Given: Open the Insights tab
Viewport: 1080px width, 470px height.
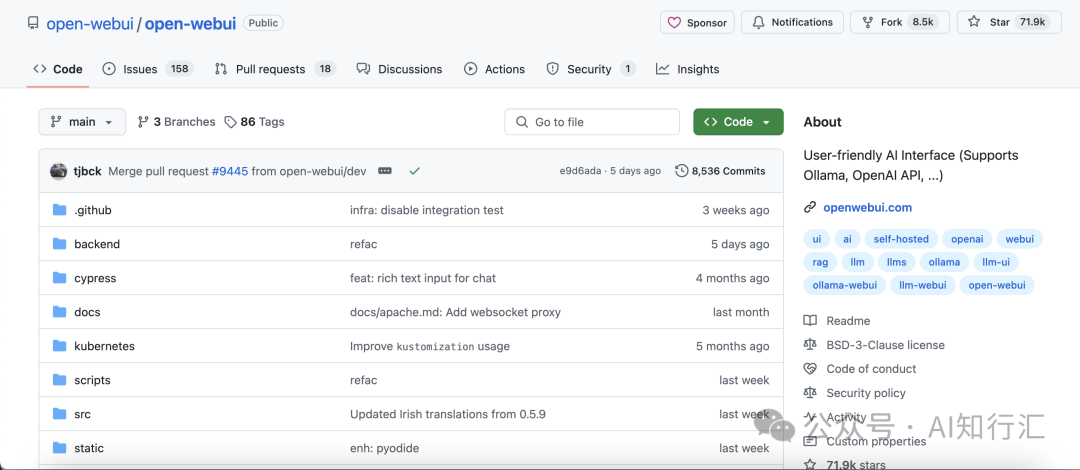Looking at the screenshot, I should (687, 69).
